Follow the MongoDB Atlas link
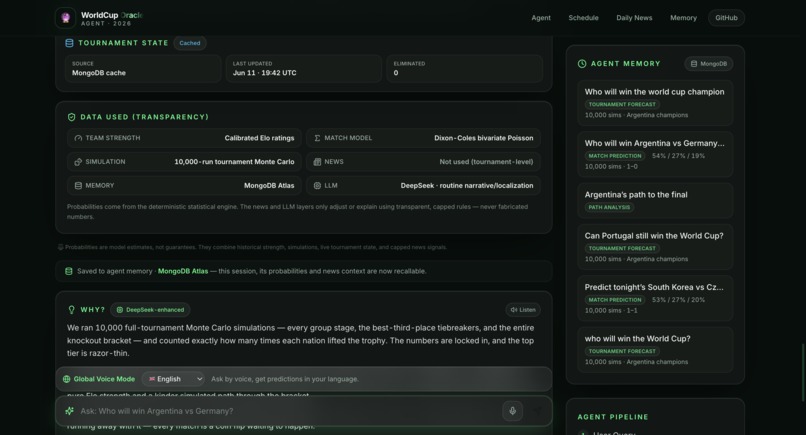 (x=183, y=271)
